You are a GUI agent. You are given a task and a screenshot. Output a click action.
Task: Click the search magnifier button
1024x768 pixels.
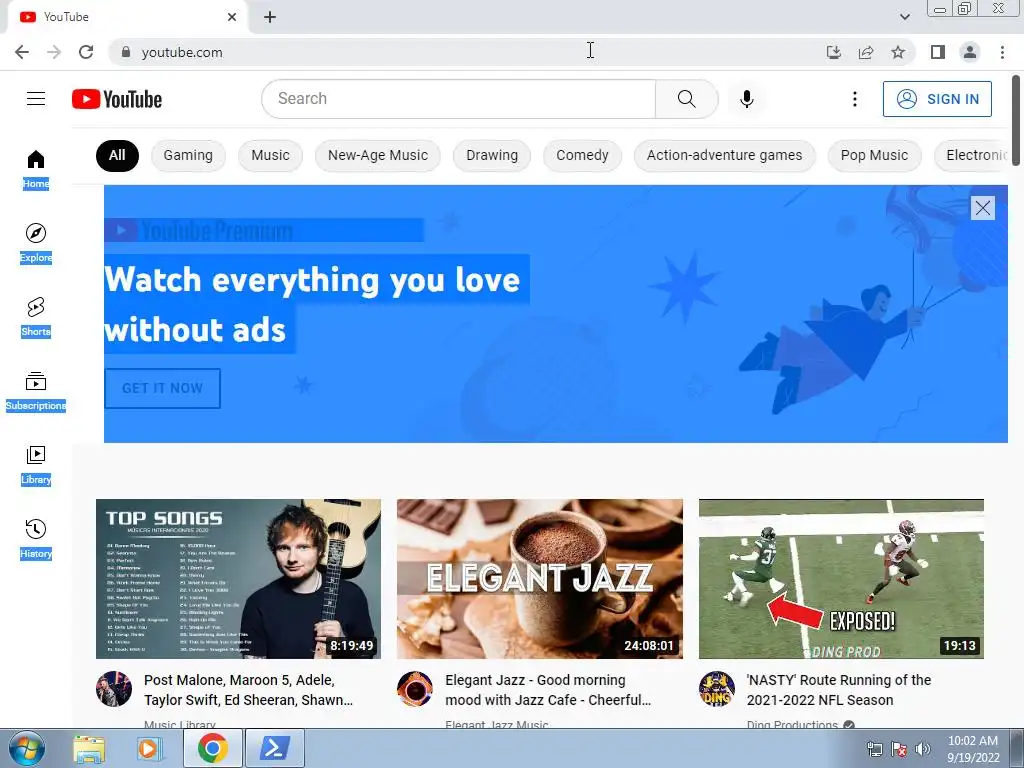(x=686, y=99)
